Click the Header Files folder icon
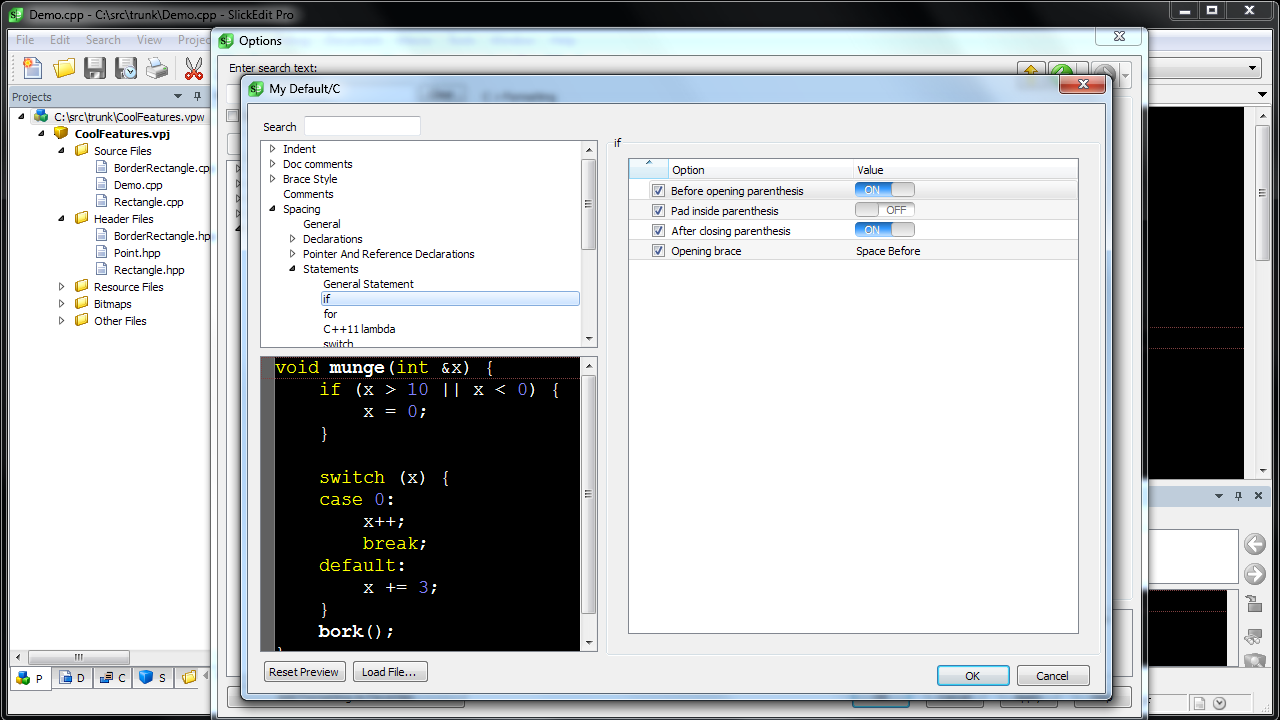The height and width of the screenshot is (720, 1280). pyautogui.click(x=82, y=219)
